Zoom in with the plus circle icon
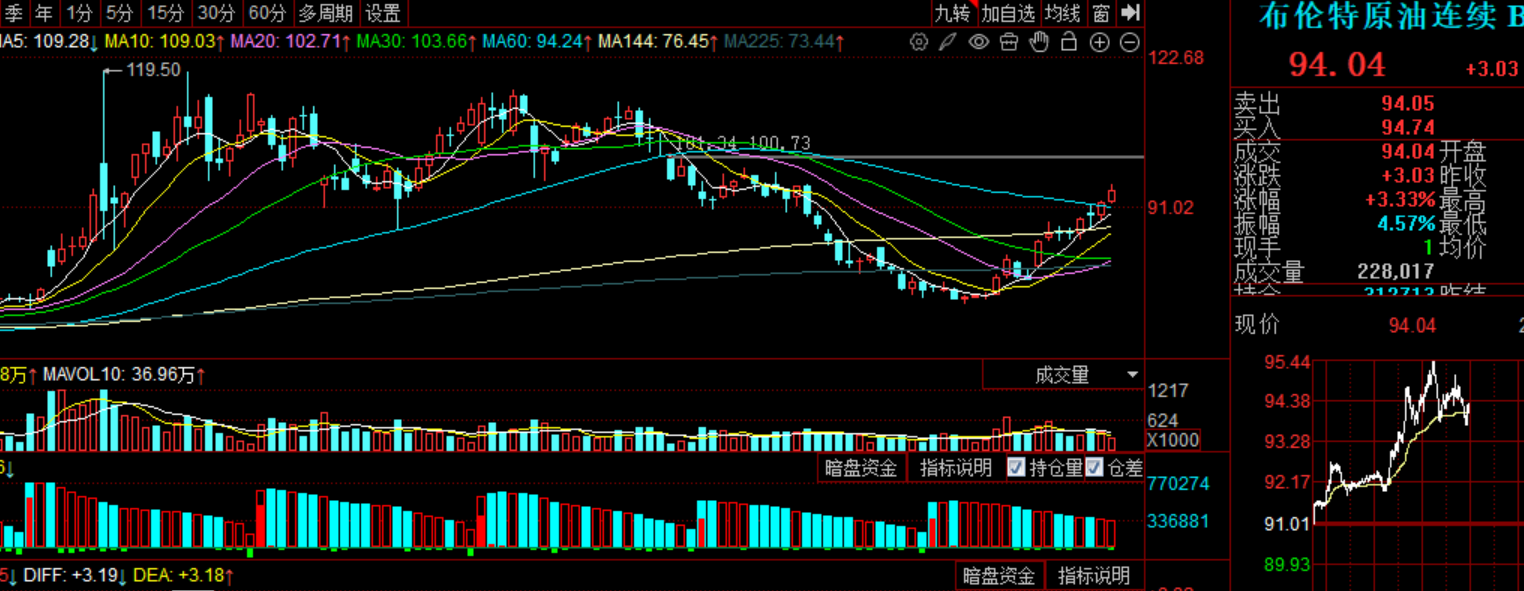1524x591 pixels. pyautogui.click(x=1099, y=42)
